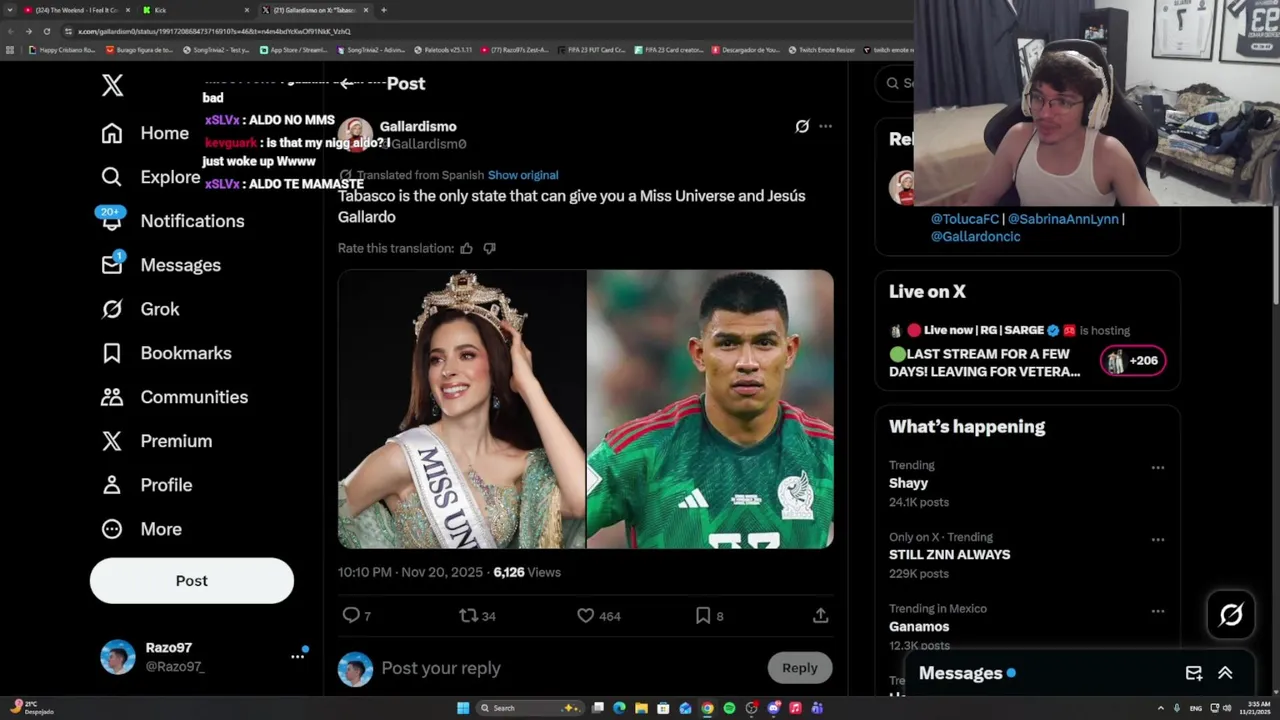
Task: Click the More circle icon
Action: [112, 529]
